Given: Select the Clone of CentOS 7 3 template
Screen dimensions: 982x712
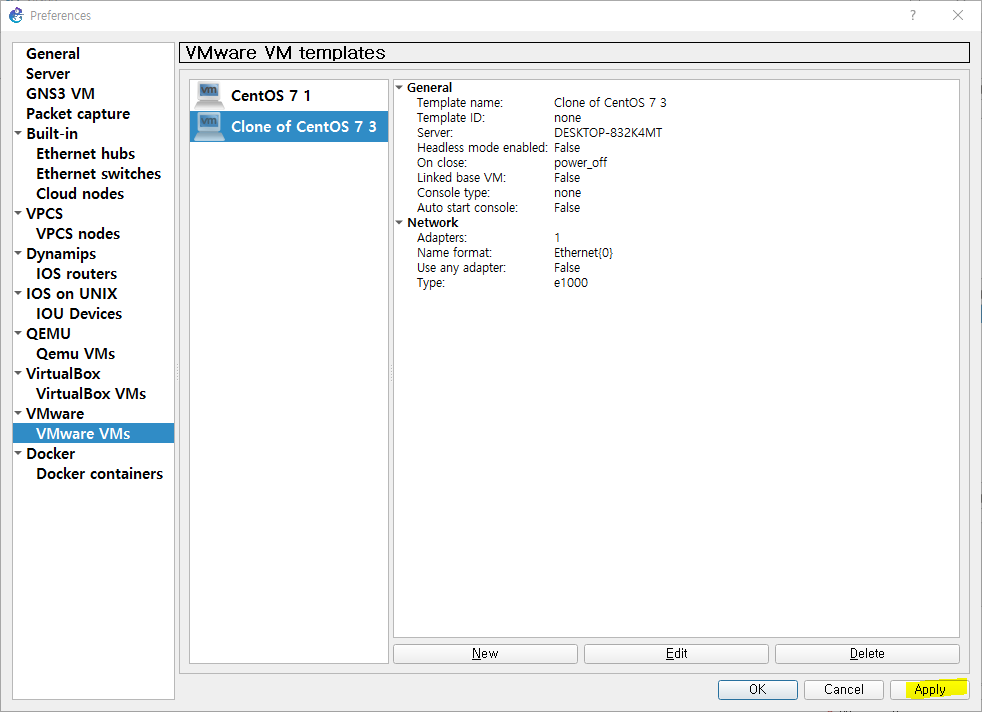Looking at the screenshot, I should click(x=289, y=126).
